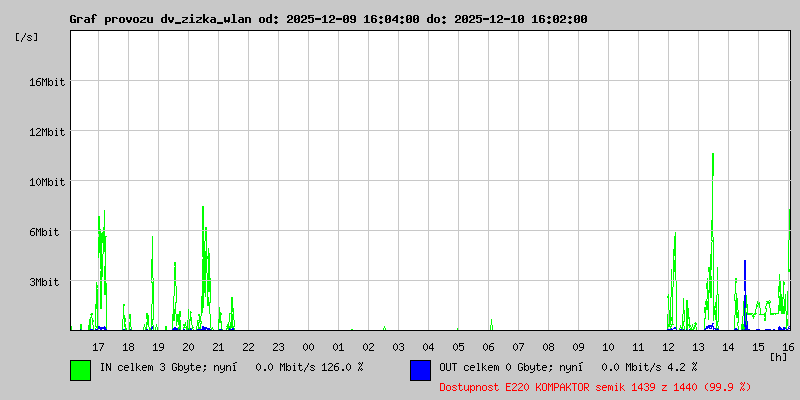Click the '23' hour label on x-axis

pyautogui.click(x=279, y=347)
